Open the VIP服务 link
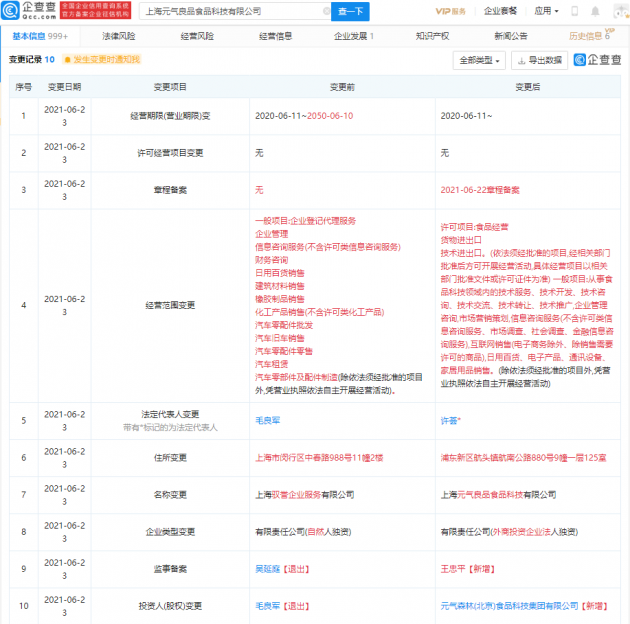The width and height of the screenshot is (630, 624). (450, 11)
